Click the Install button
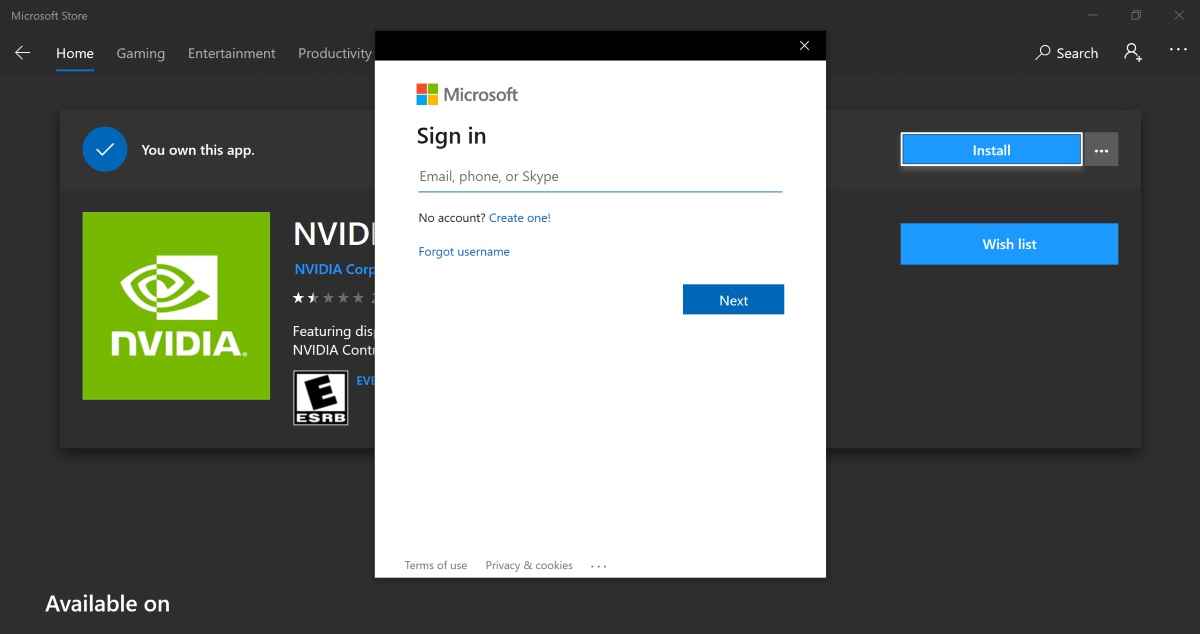1200x634 pixels. tap(991, 150)
